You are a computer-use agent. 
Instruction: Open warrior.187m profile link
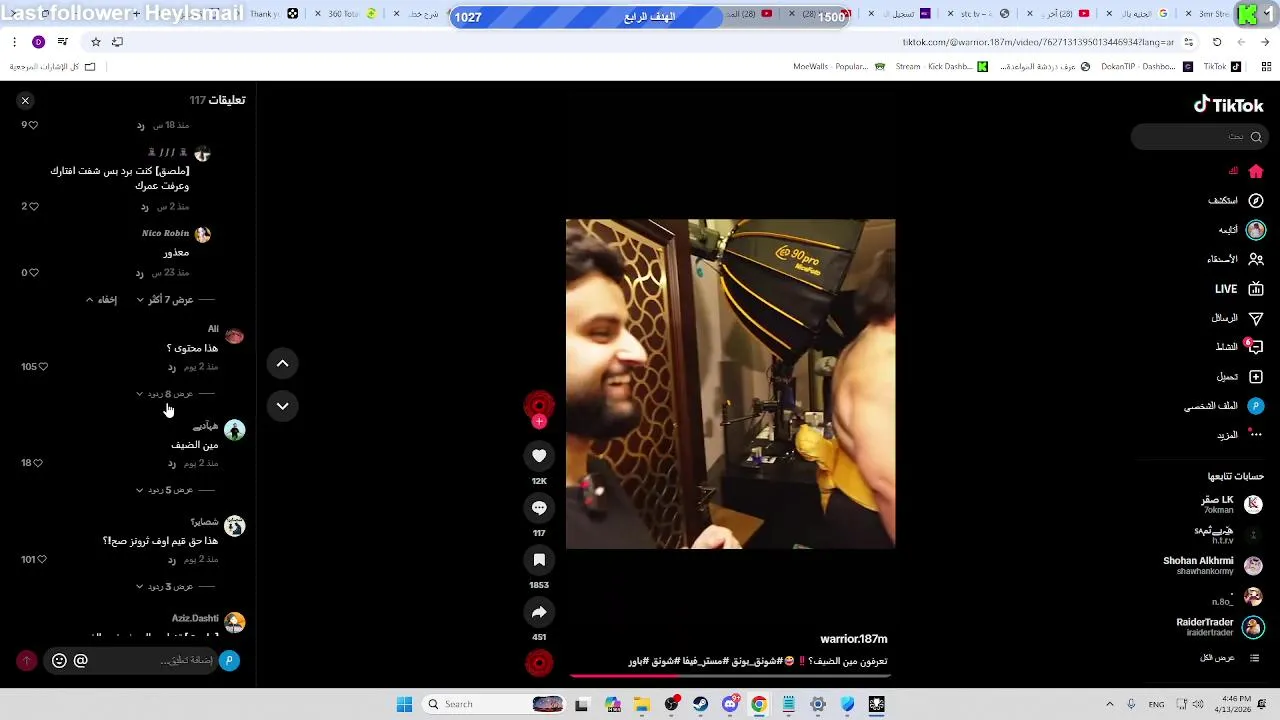[x=853, y=639]
